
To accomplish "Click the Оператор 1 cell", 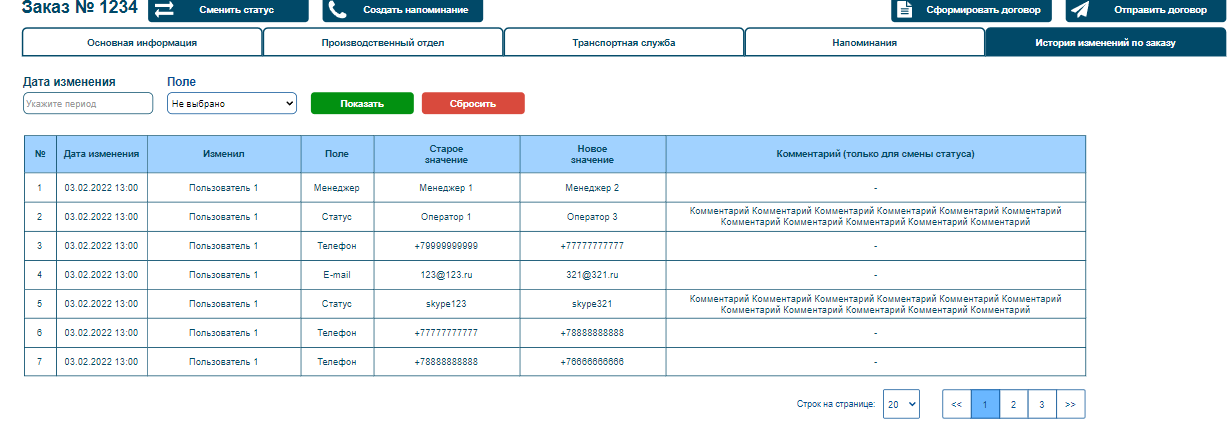I will 447,217.
